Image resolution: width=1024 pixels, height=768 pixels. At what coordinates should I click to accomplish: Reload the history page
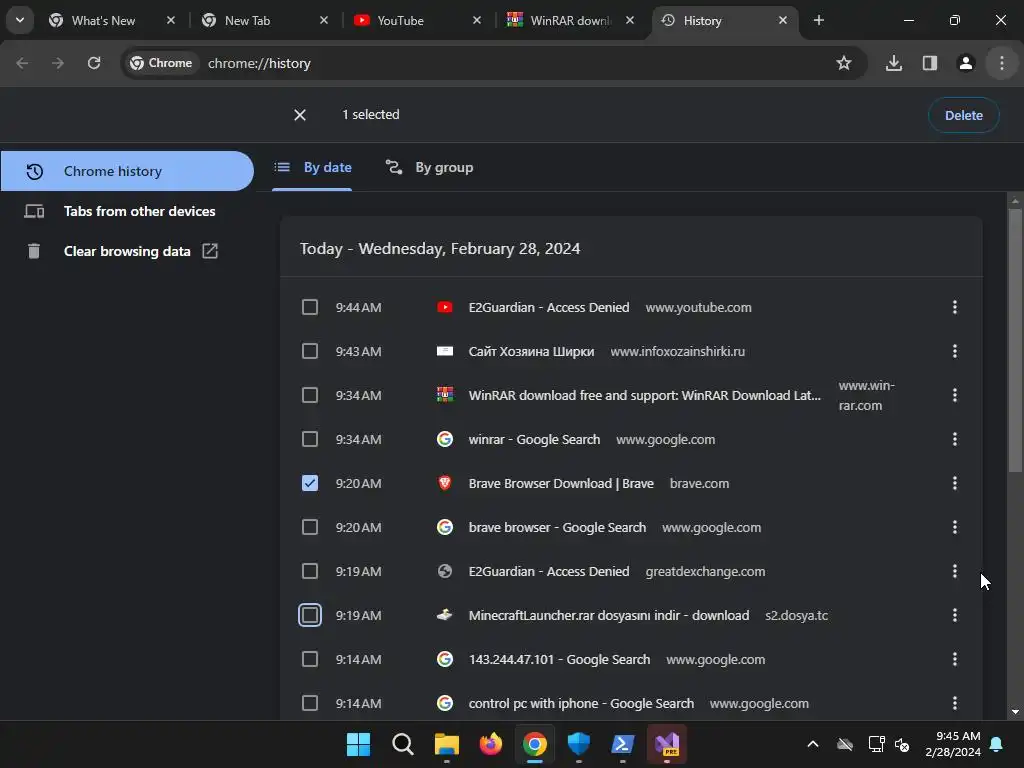click(94, 63)
